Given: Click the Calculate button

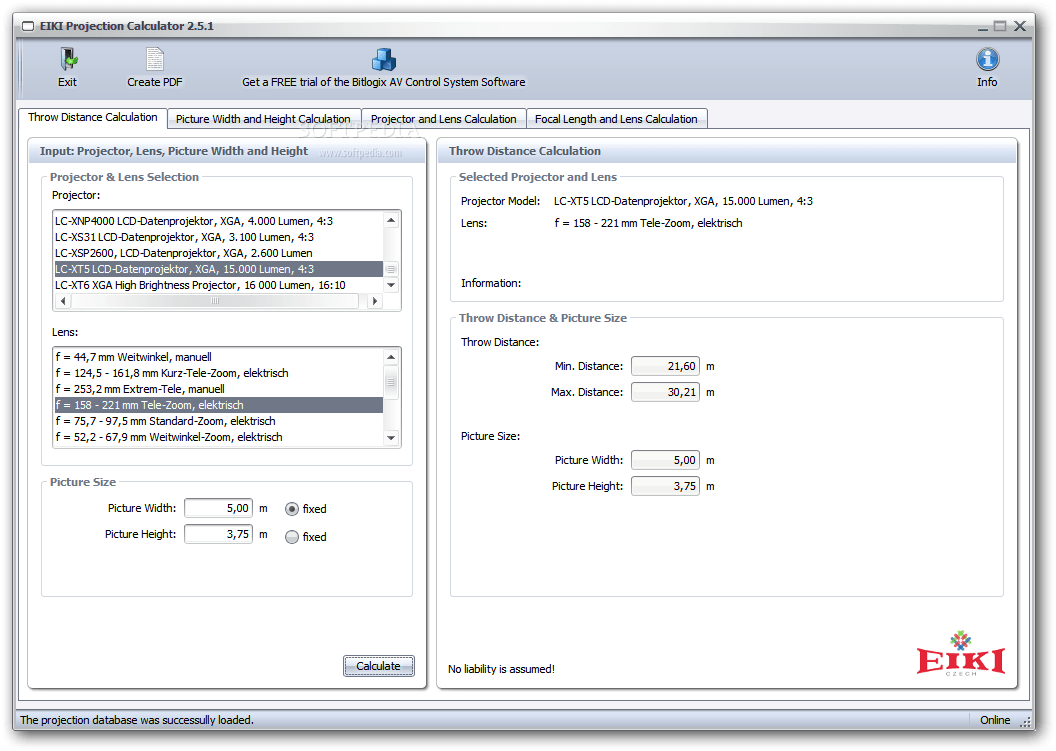Looking at the screenshot, I should 378,665.
